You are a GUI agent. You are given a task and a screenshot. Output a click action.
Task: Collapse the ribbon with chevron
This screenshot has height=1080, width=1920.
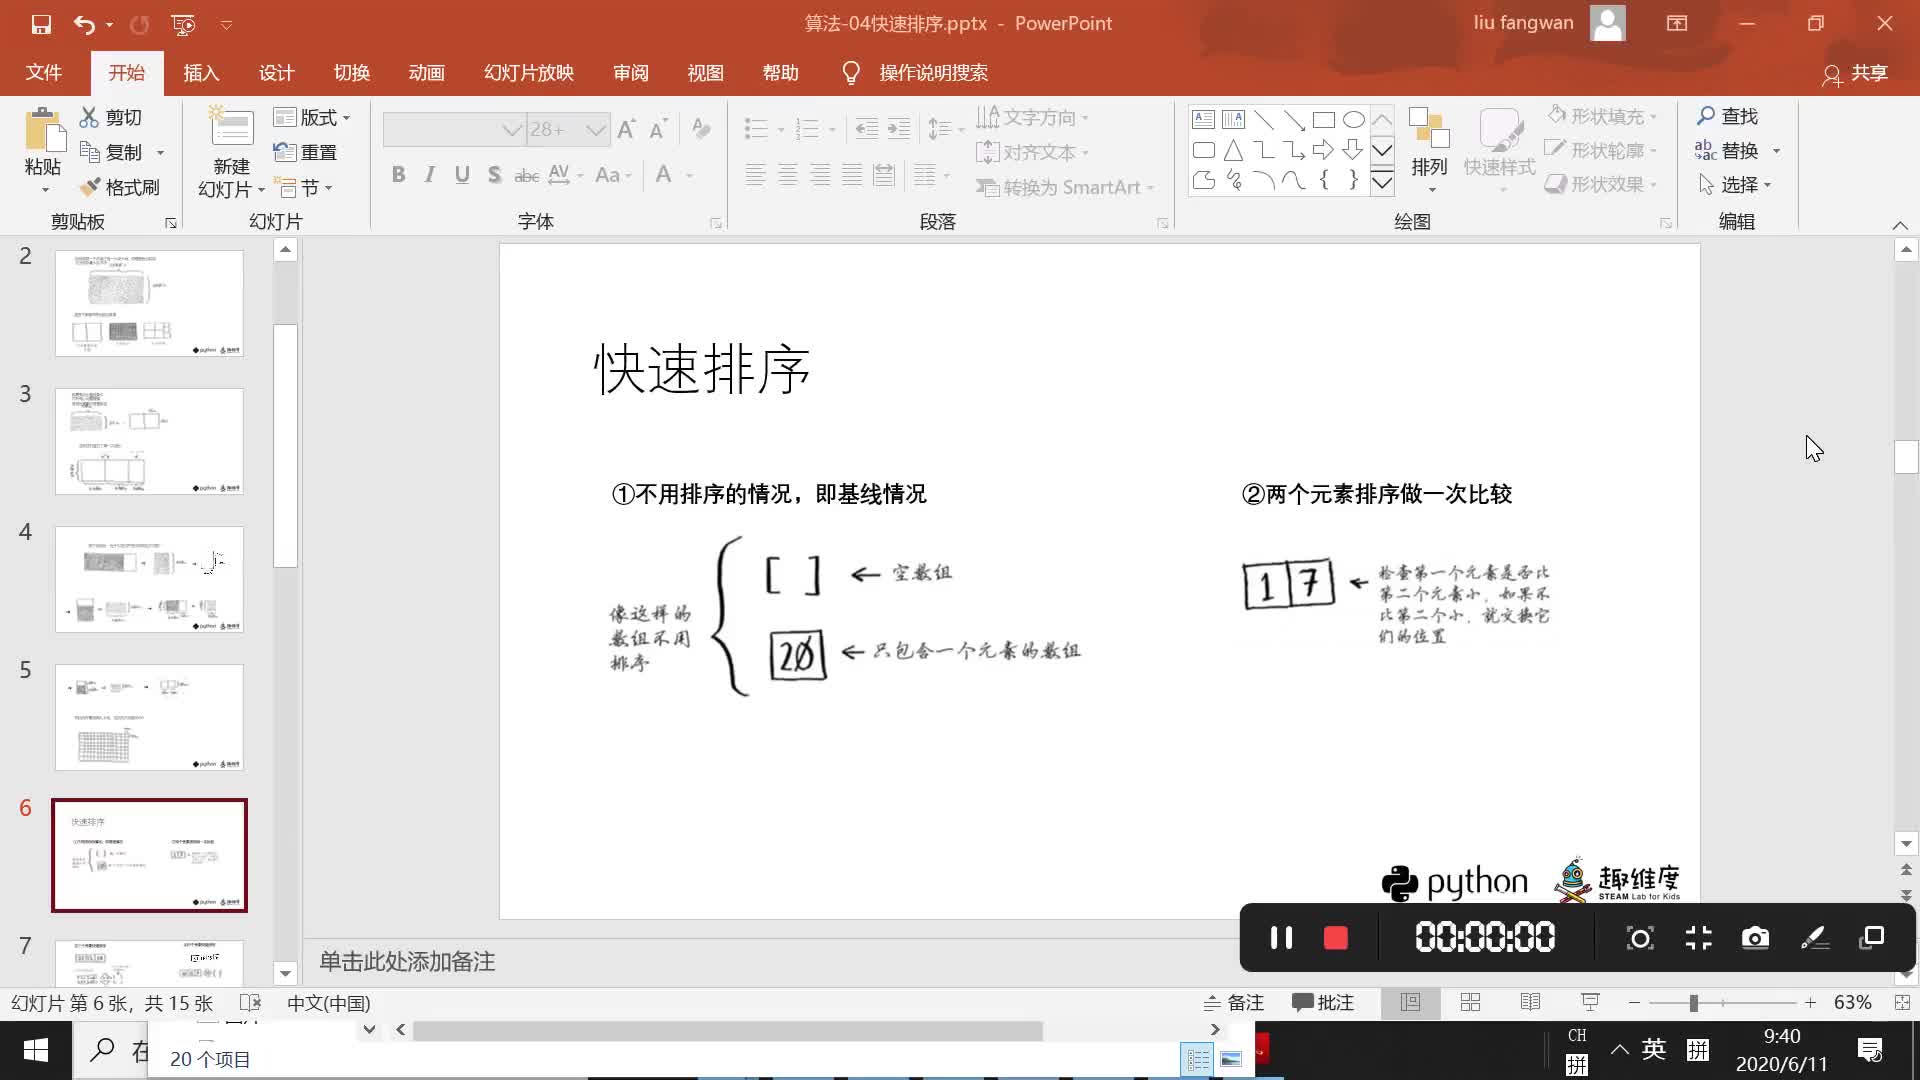[x=1900, y=225]
